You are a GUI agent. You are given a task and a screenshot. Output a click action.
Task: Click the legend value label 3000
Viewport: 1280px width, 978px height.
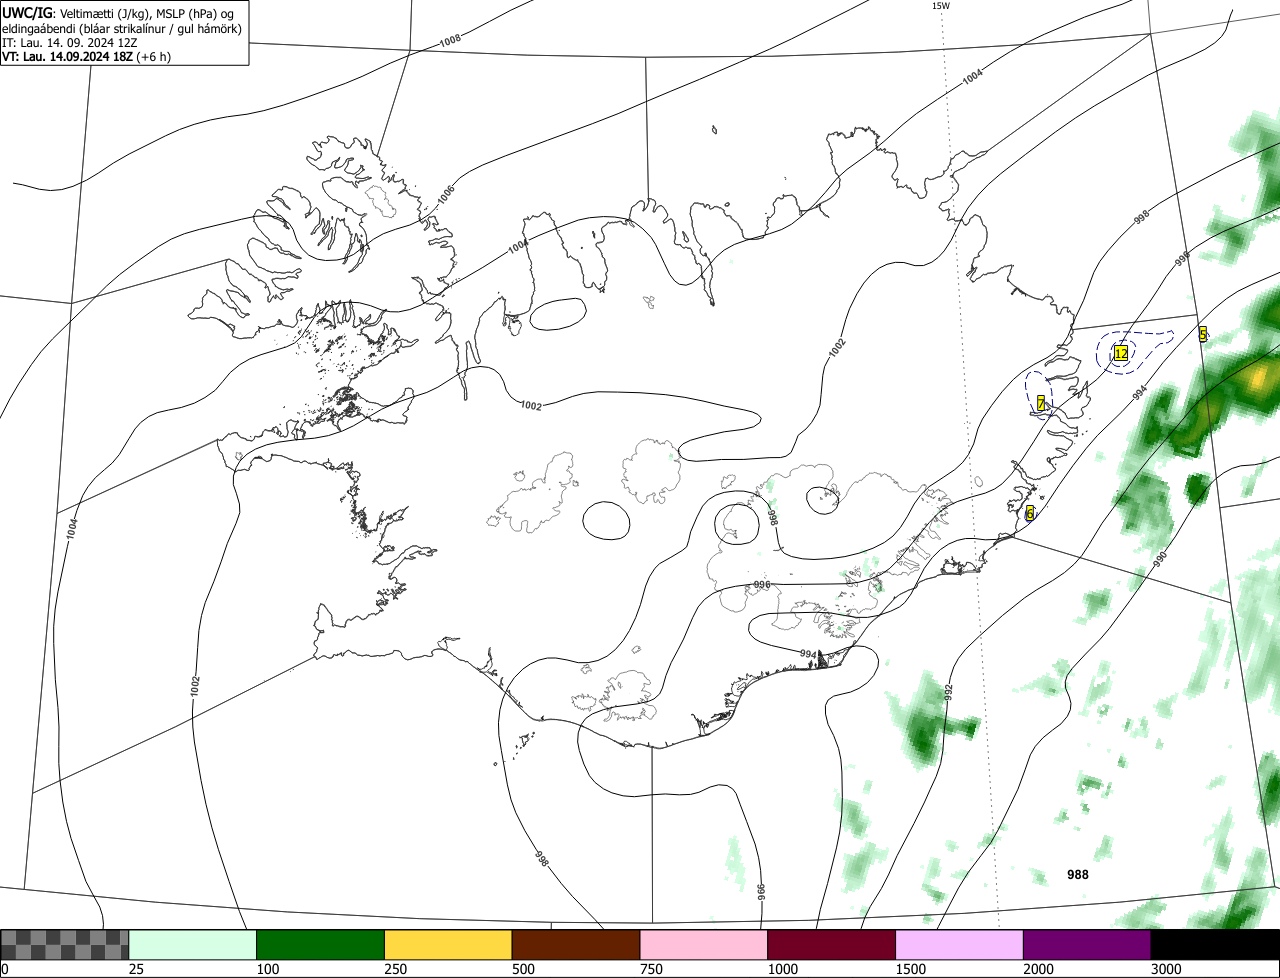point(1166,969)
